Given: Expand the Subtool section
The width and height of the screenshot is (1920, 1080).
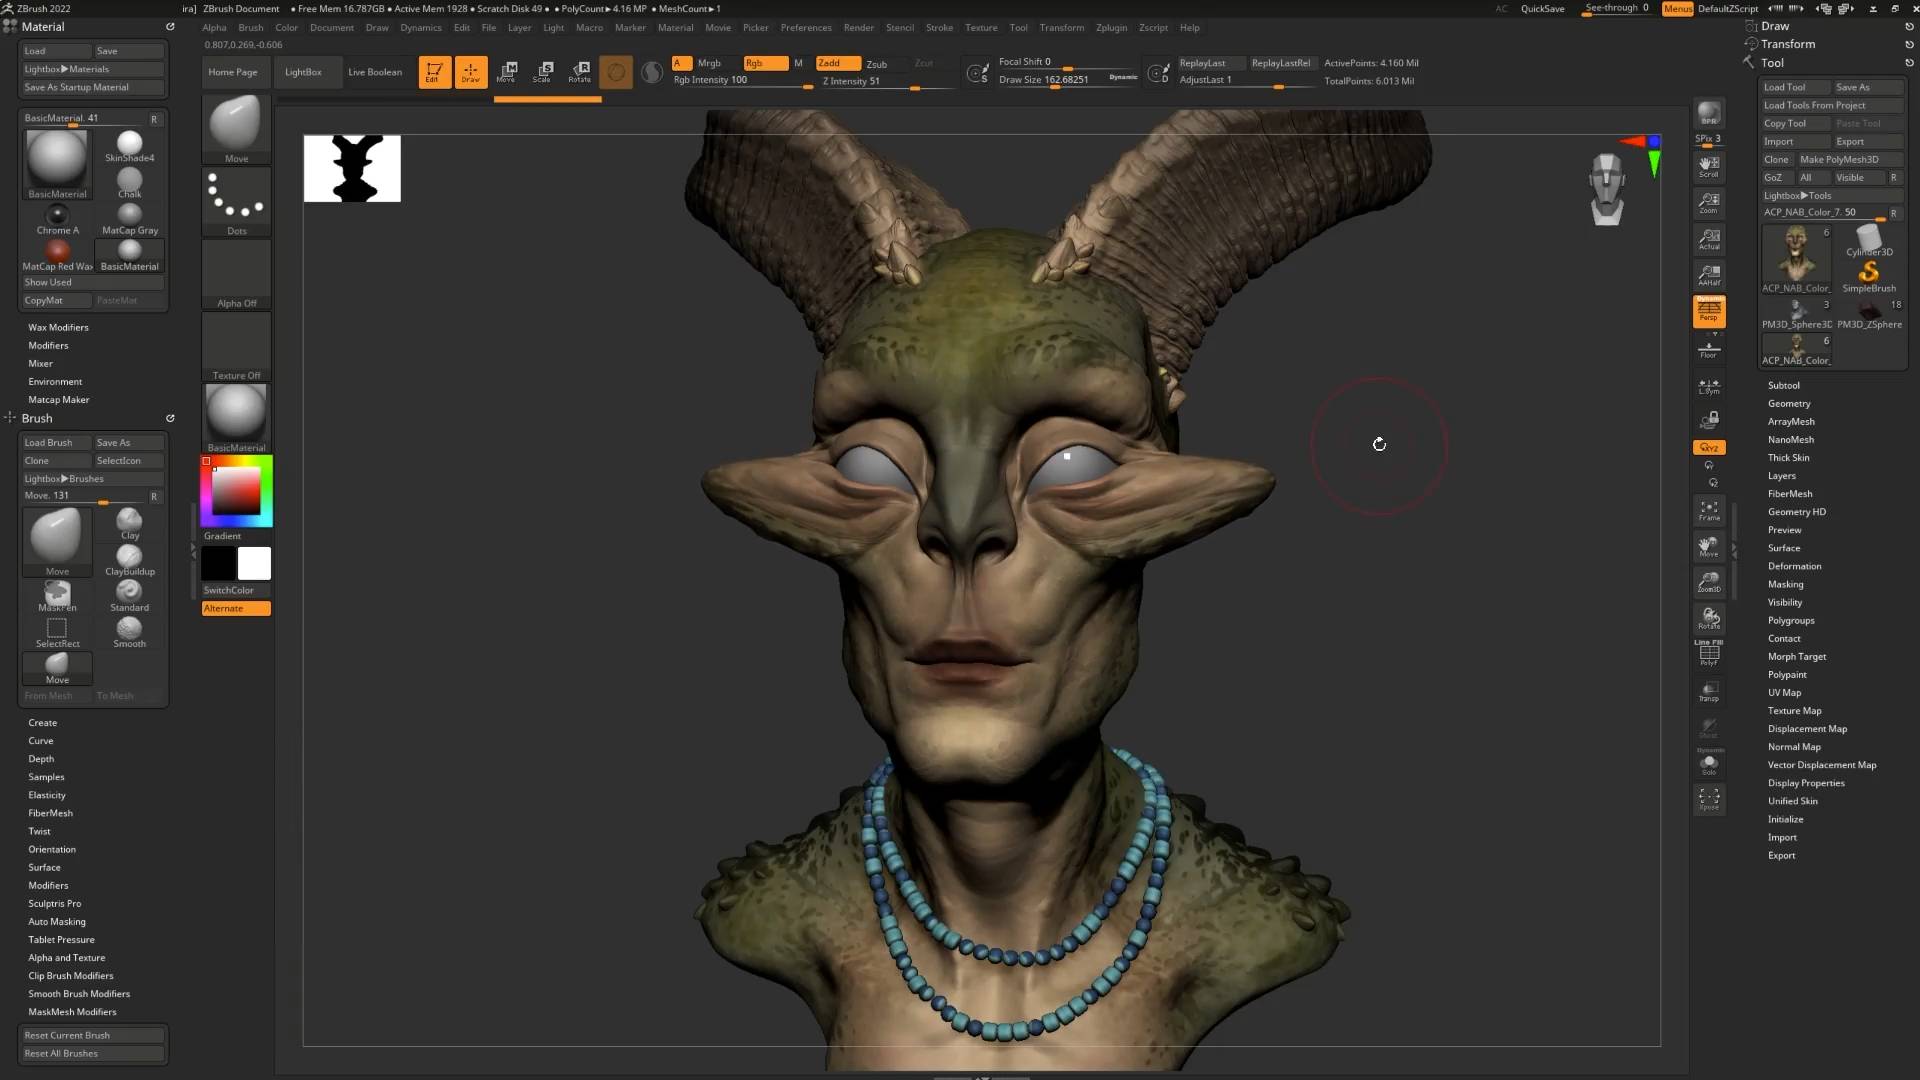Looking at the screenshot, I should click(1783, 385).
